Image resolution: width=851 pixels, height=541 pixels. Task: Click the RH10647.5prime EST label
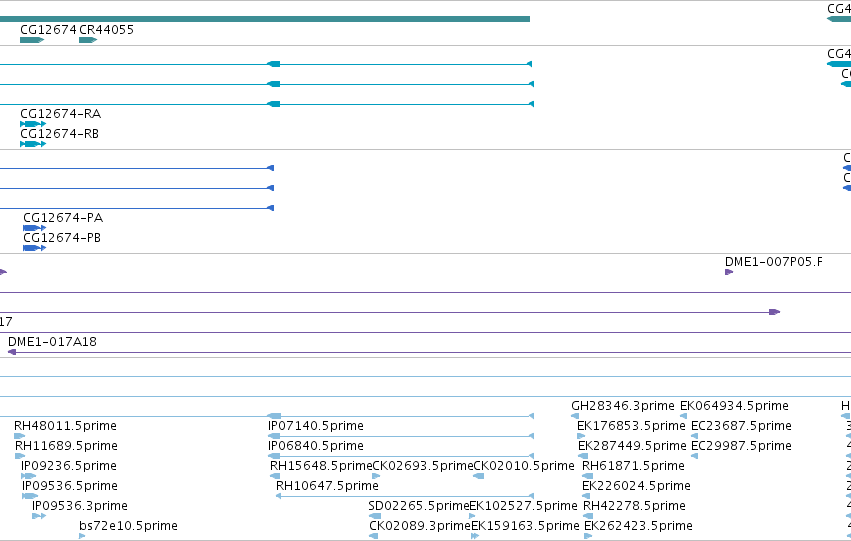327,486
